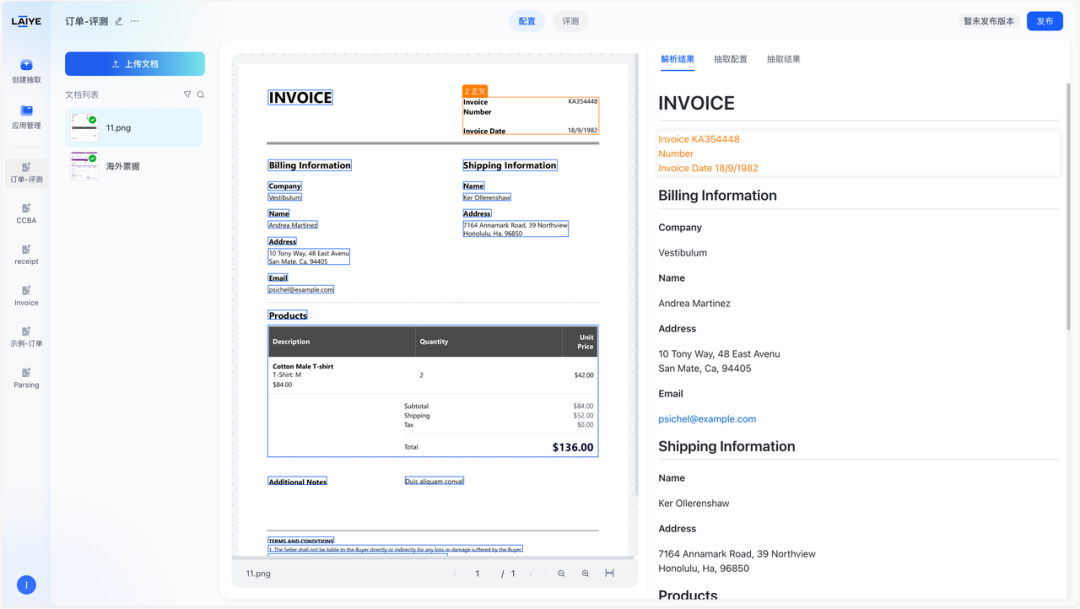The height and width of the screenshot is (609, 1080).
Task: Switch to the 评测 tab
Action: tap(570, 21)
